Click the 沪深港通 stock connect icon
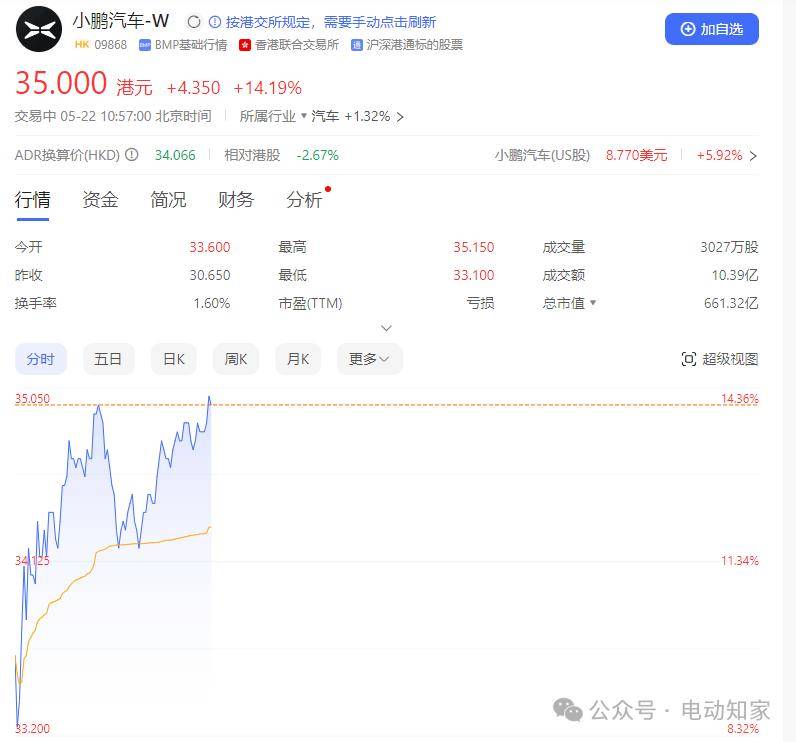796x742 pixels. tap(356, 45)
